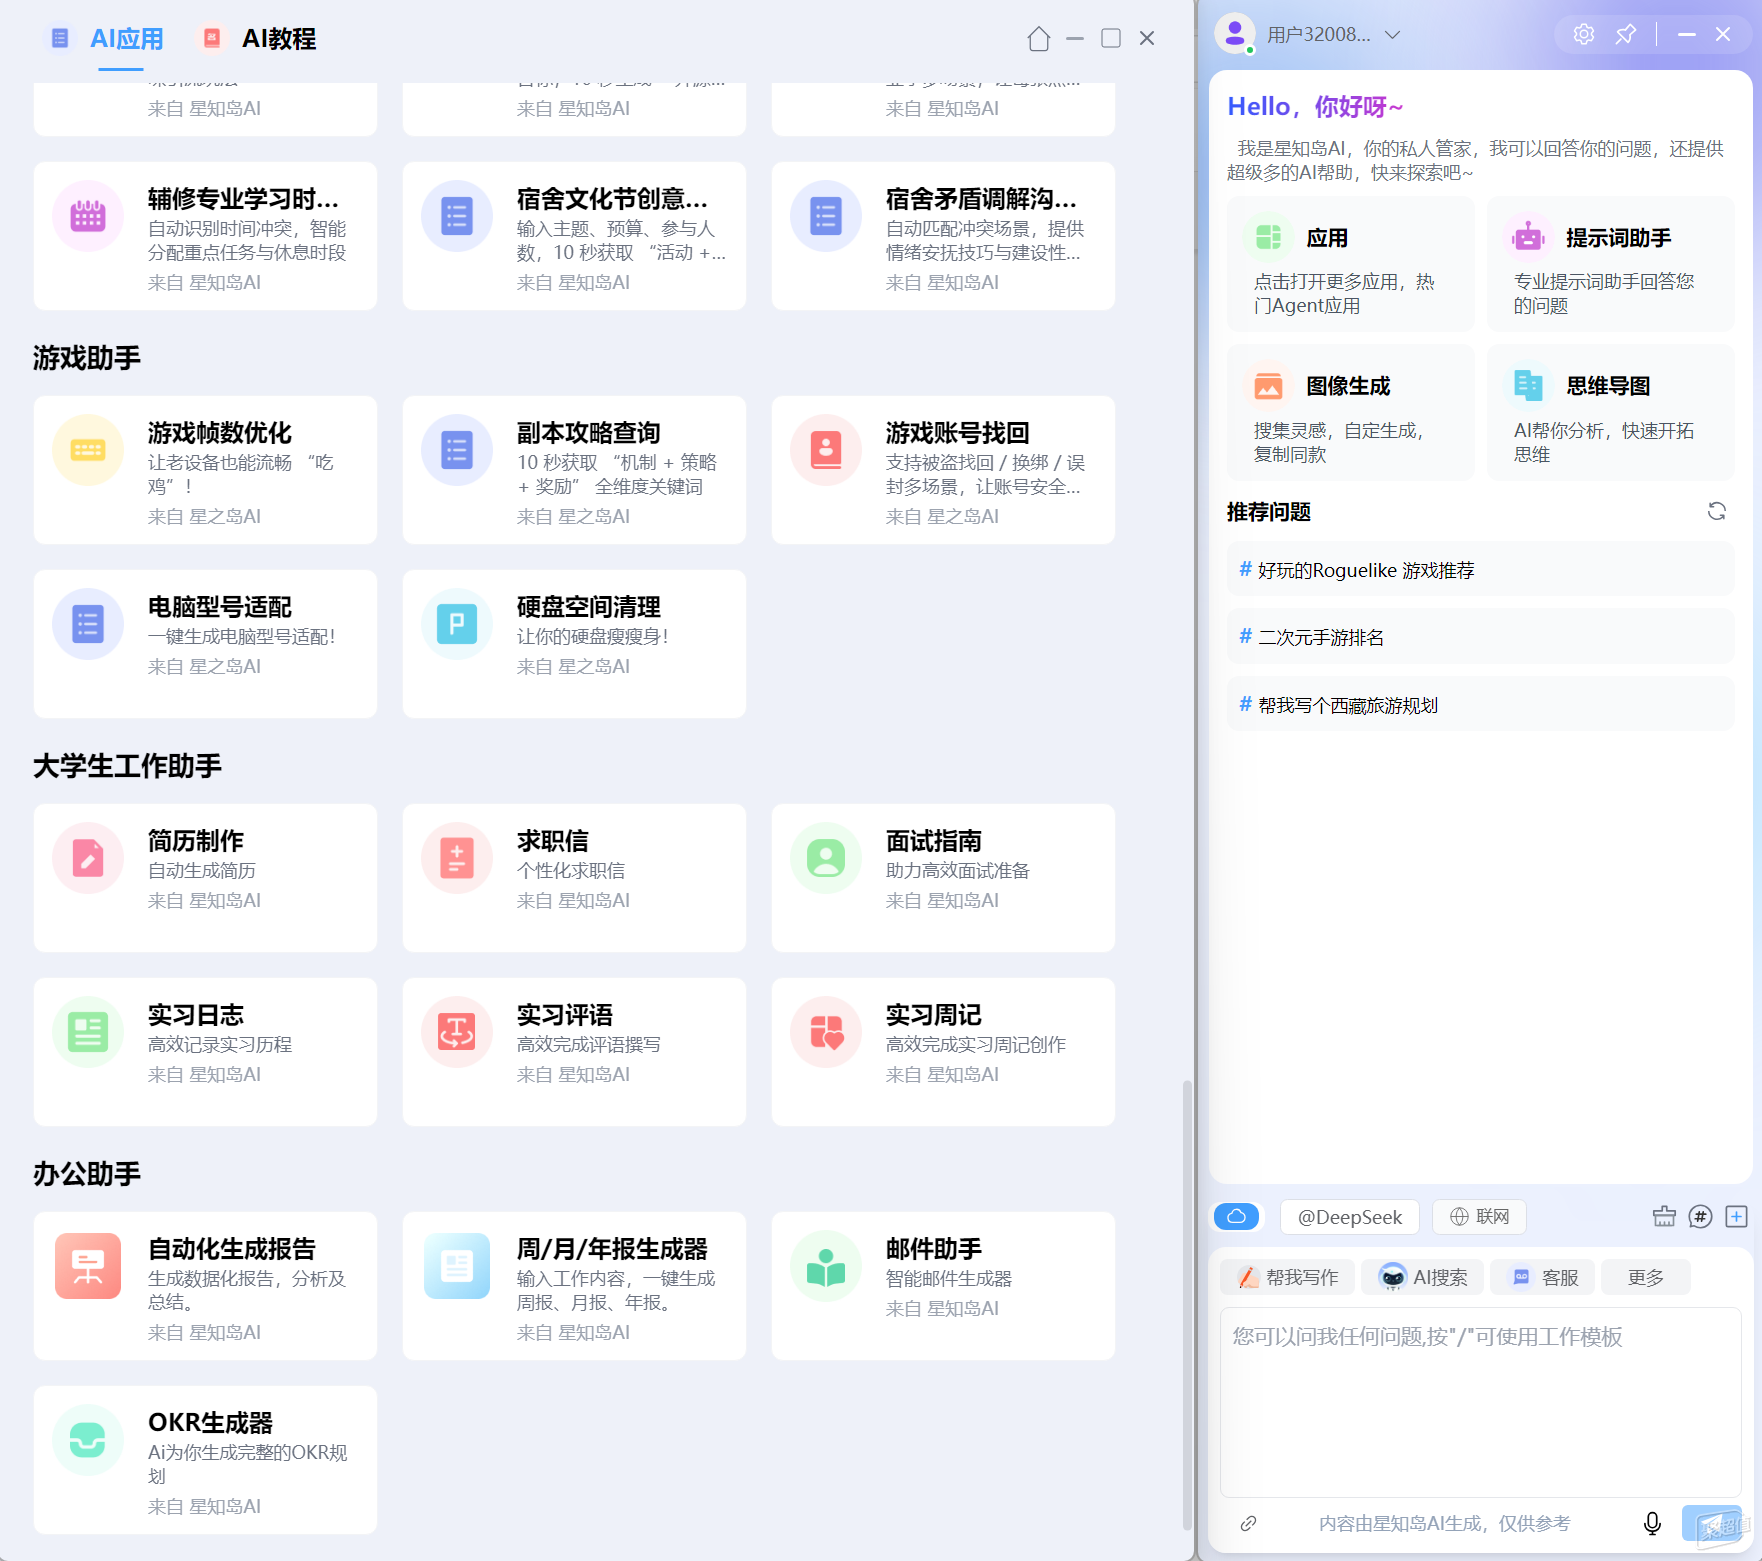
Task: Open the 硬盘空间清理 card title
Action: 589,607
